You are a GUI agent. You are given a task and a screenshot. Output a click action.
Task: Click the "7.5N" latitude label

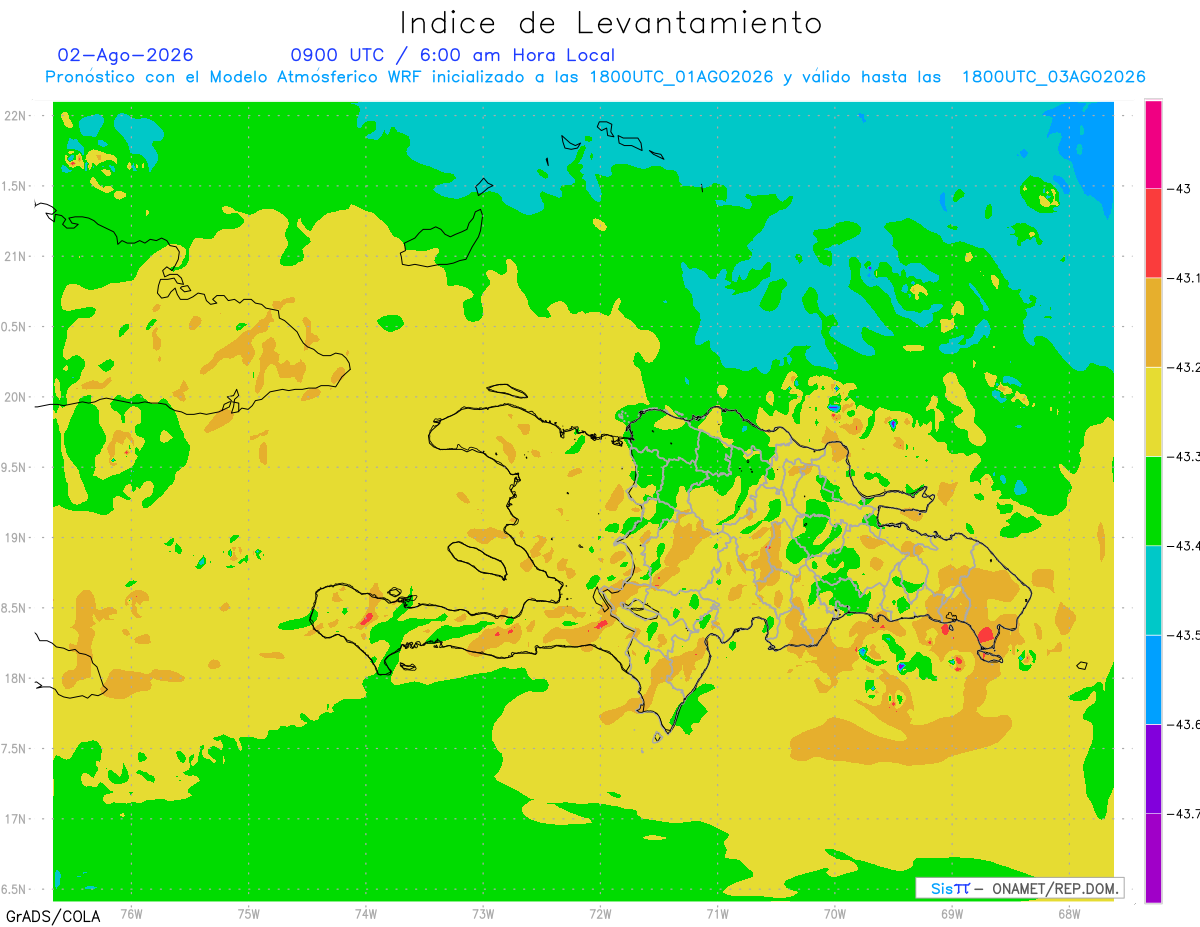point(14,749)
